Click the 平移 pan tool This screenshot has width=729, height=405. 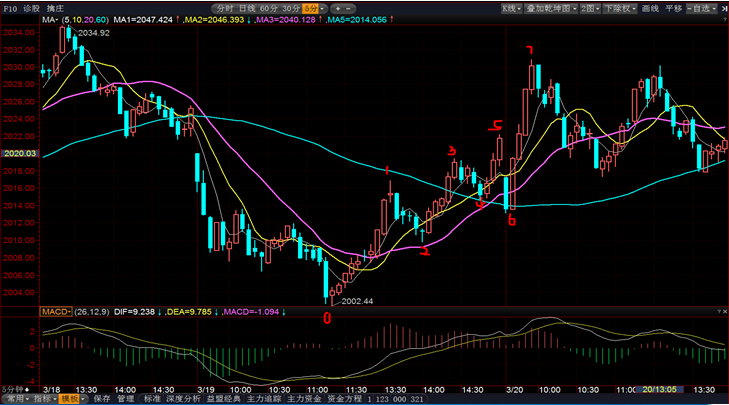[673, 8]
